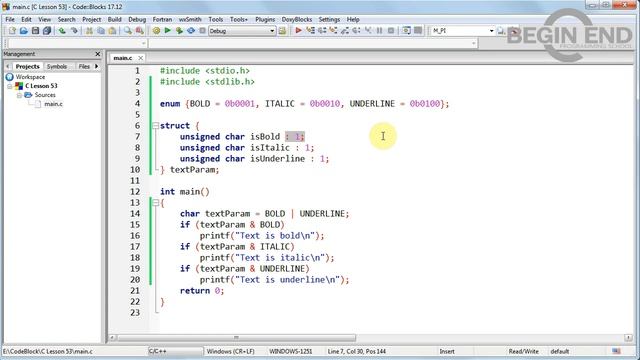Image resolution: width=640 pixels, height=360 pixels.
Task: Open Replace using toolbar icon
Action: coord(140,31)
